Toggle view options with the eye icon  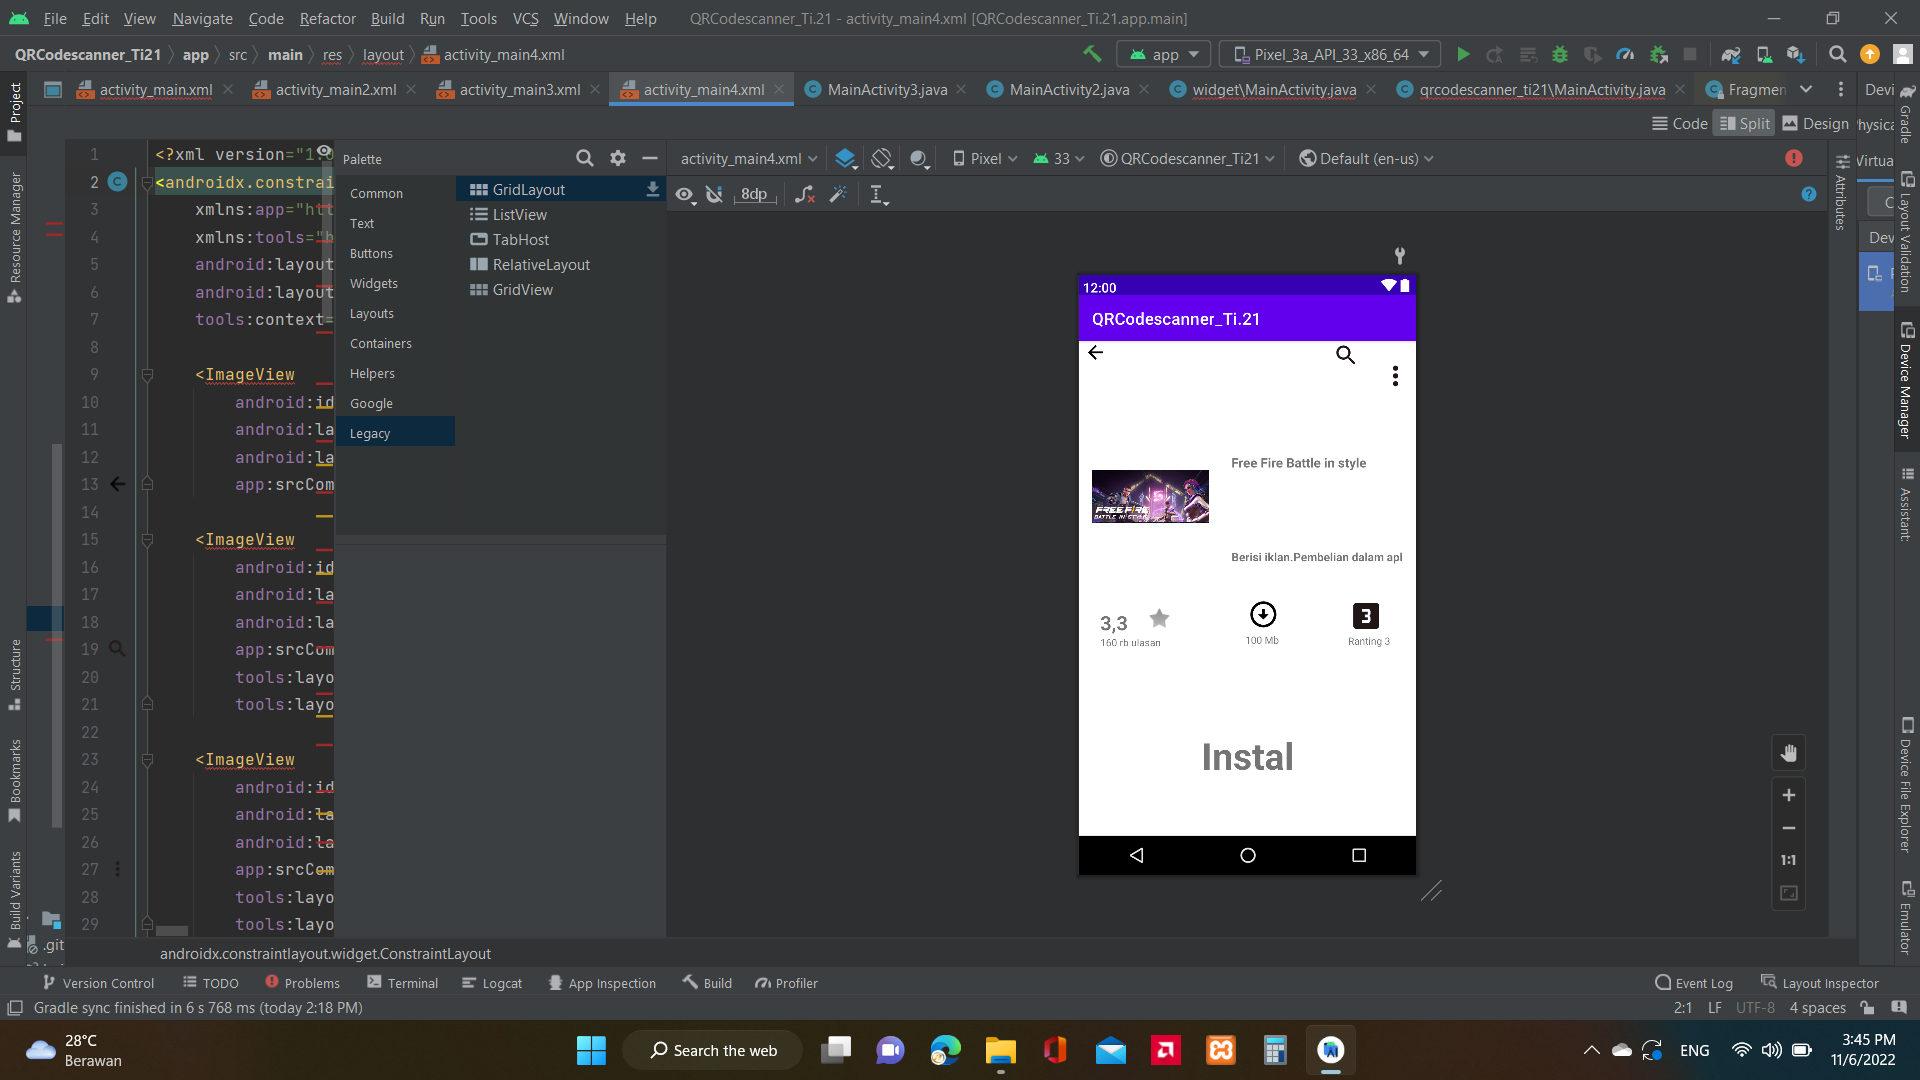(x=685, y=196)
